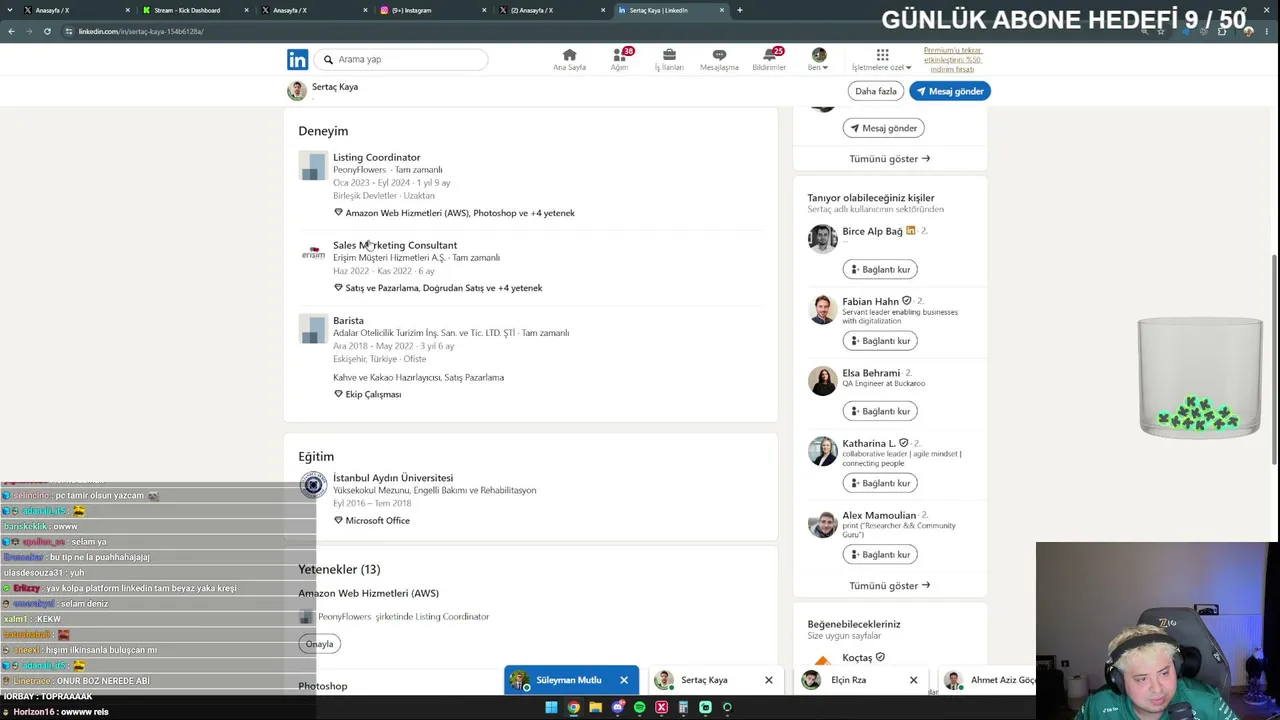Open İş İlanları jobs icon
1280x720 pixels.
tap(669, 59)
